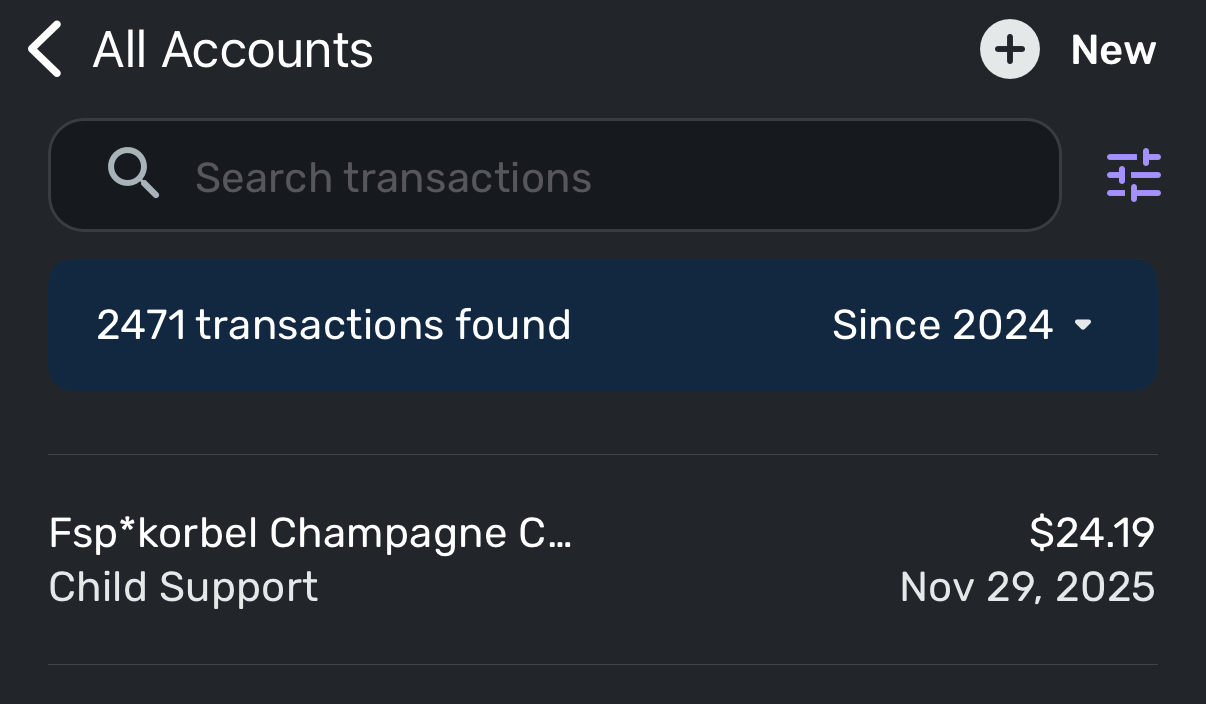This screenshot has height=704, width=1206.
Task: Click the $24.19 transaction amount
Action: [1092, 533]
